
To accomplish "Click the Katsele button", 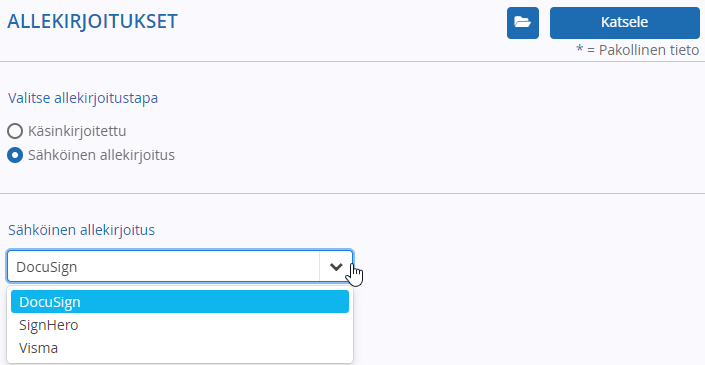I will point(625,22).
